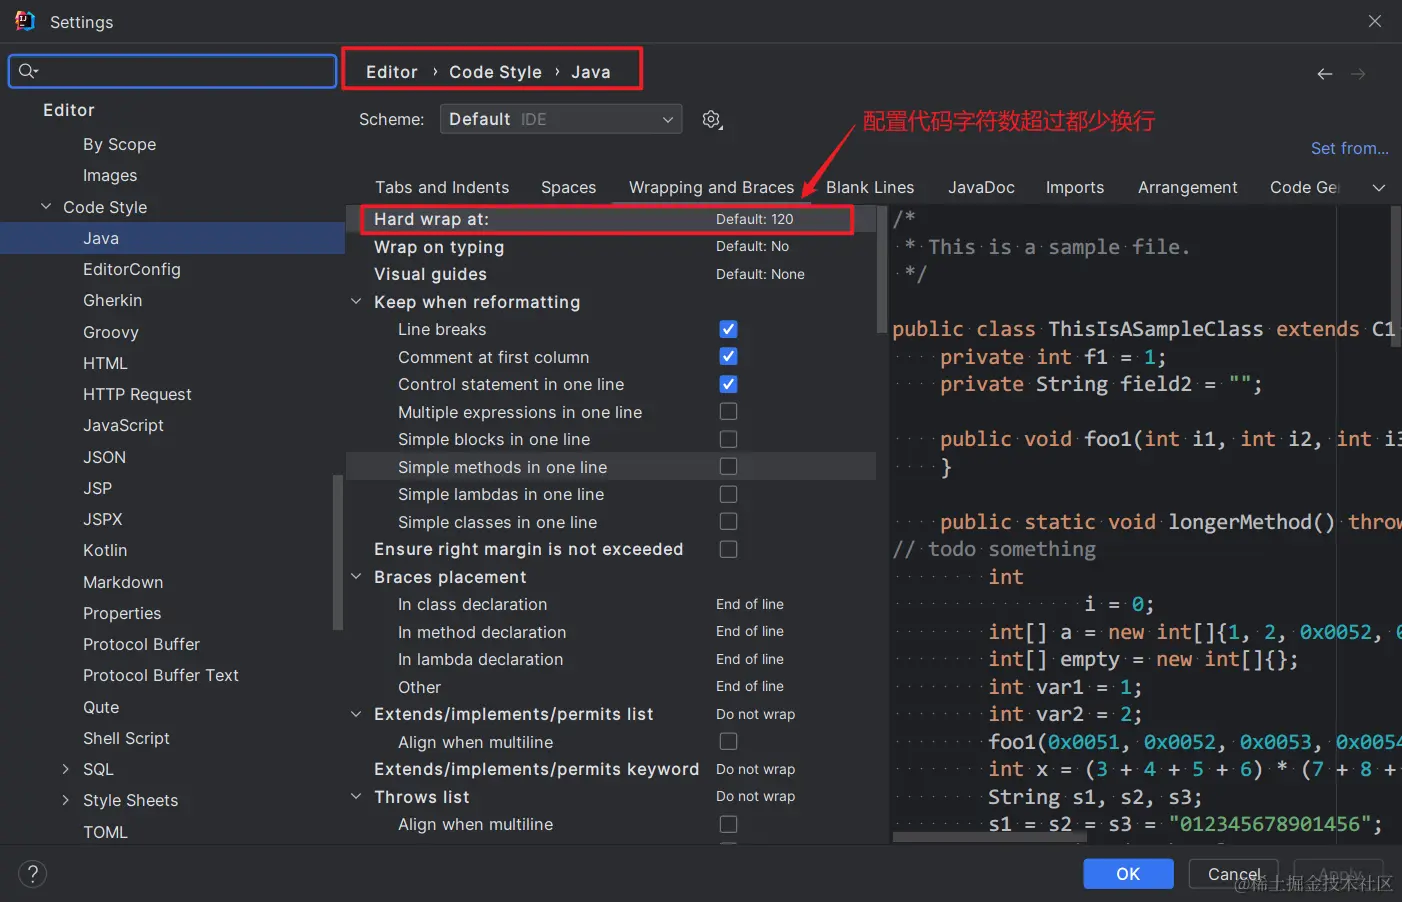
Task: Click the back navigation arrow
Action: click(1325, 74)
